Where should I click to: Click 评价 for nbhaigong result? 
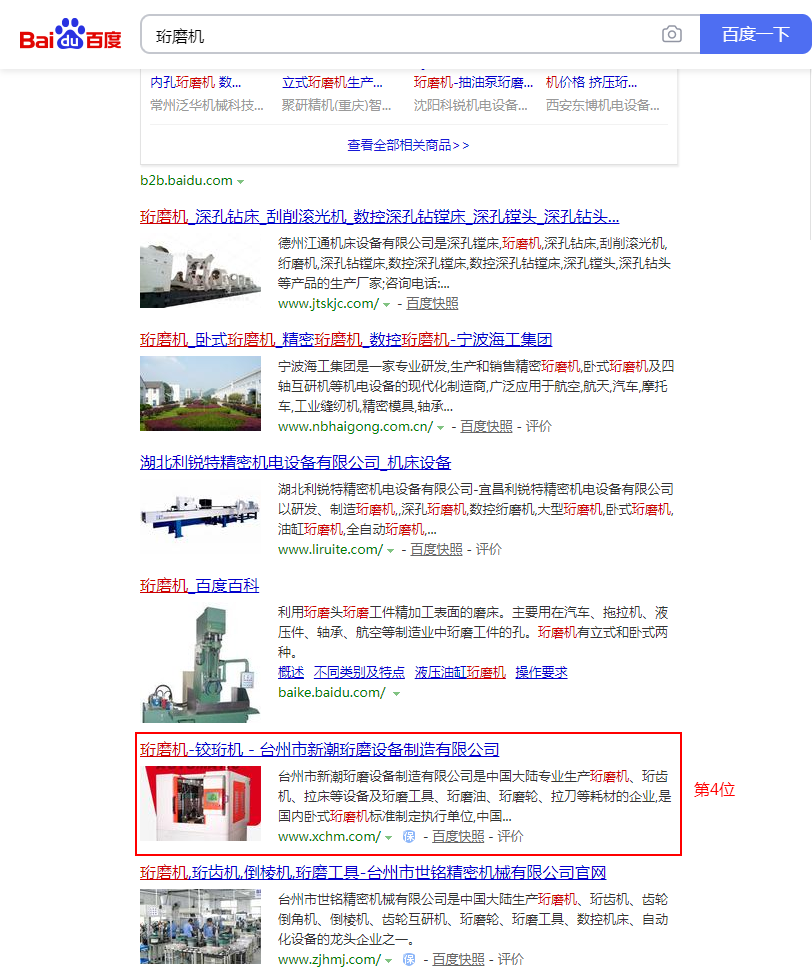point(539,426)
